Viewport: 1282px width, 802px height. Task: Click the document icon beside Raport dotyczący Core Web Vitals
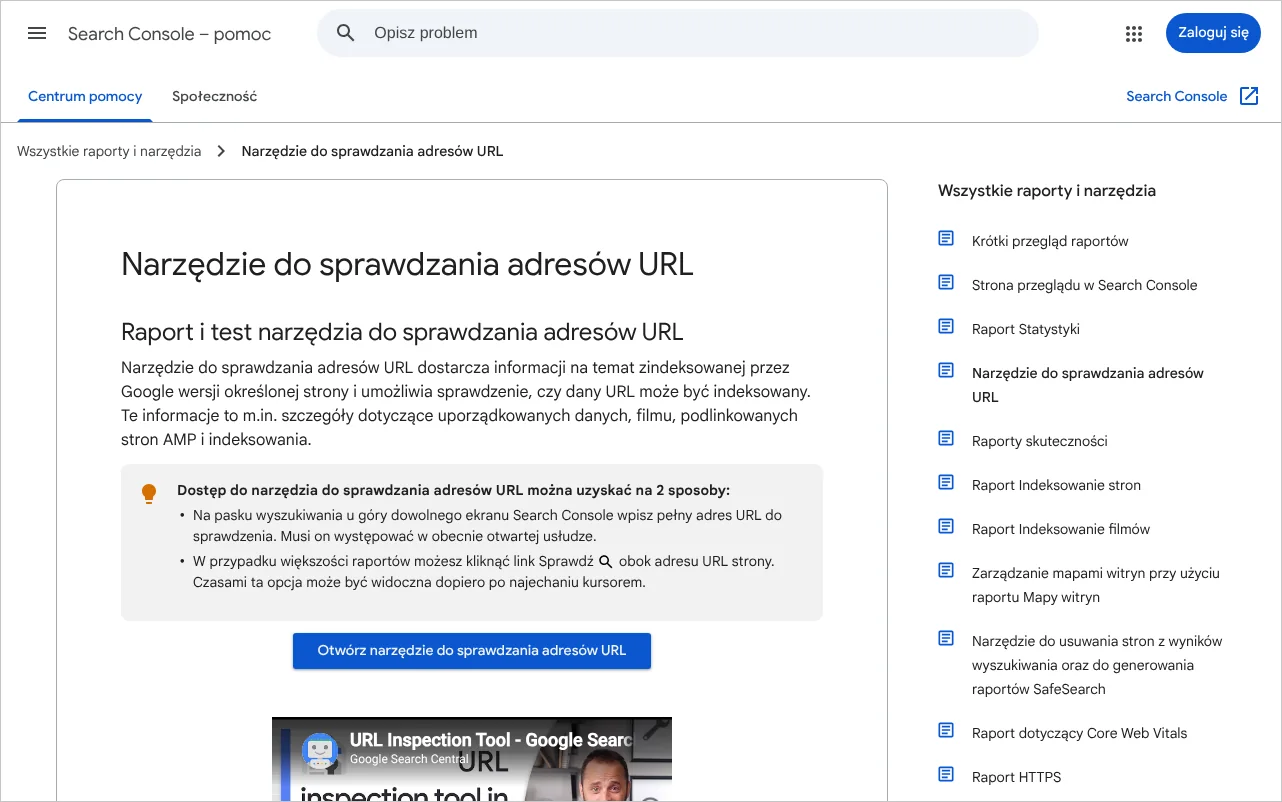click(x=946, y=730)
